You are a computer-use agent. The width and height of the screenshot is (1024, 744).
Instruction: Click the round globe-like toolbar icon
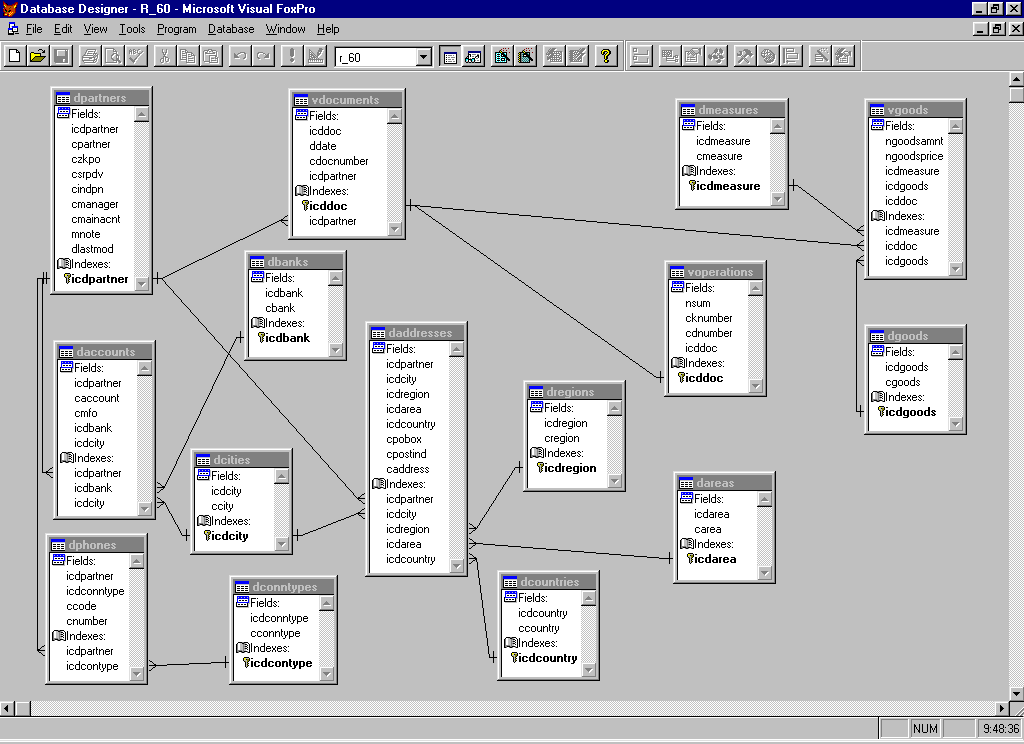click(x=768, y=56)
